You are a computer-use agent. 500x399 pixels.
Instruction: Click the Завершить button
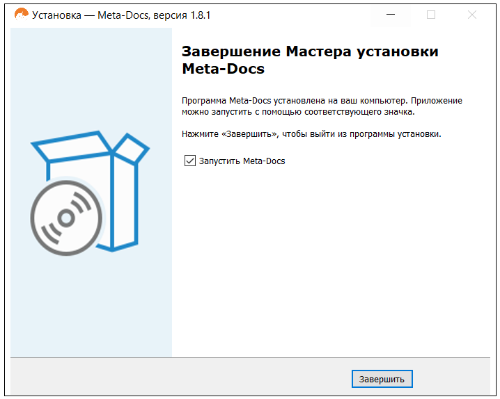(x=382, y=379)
